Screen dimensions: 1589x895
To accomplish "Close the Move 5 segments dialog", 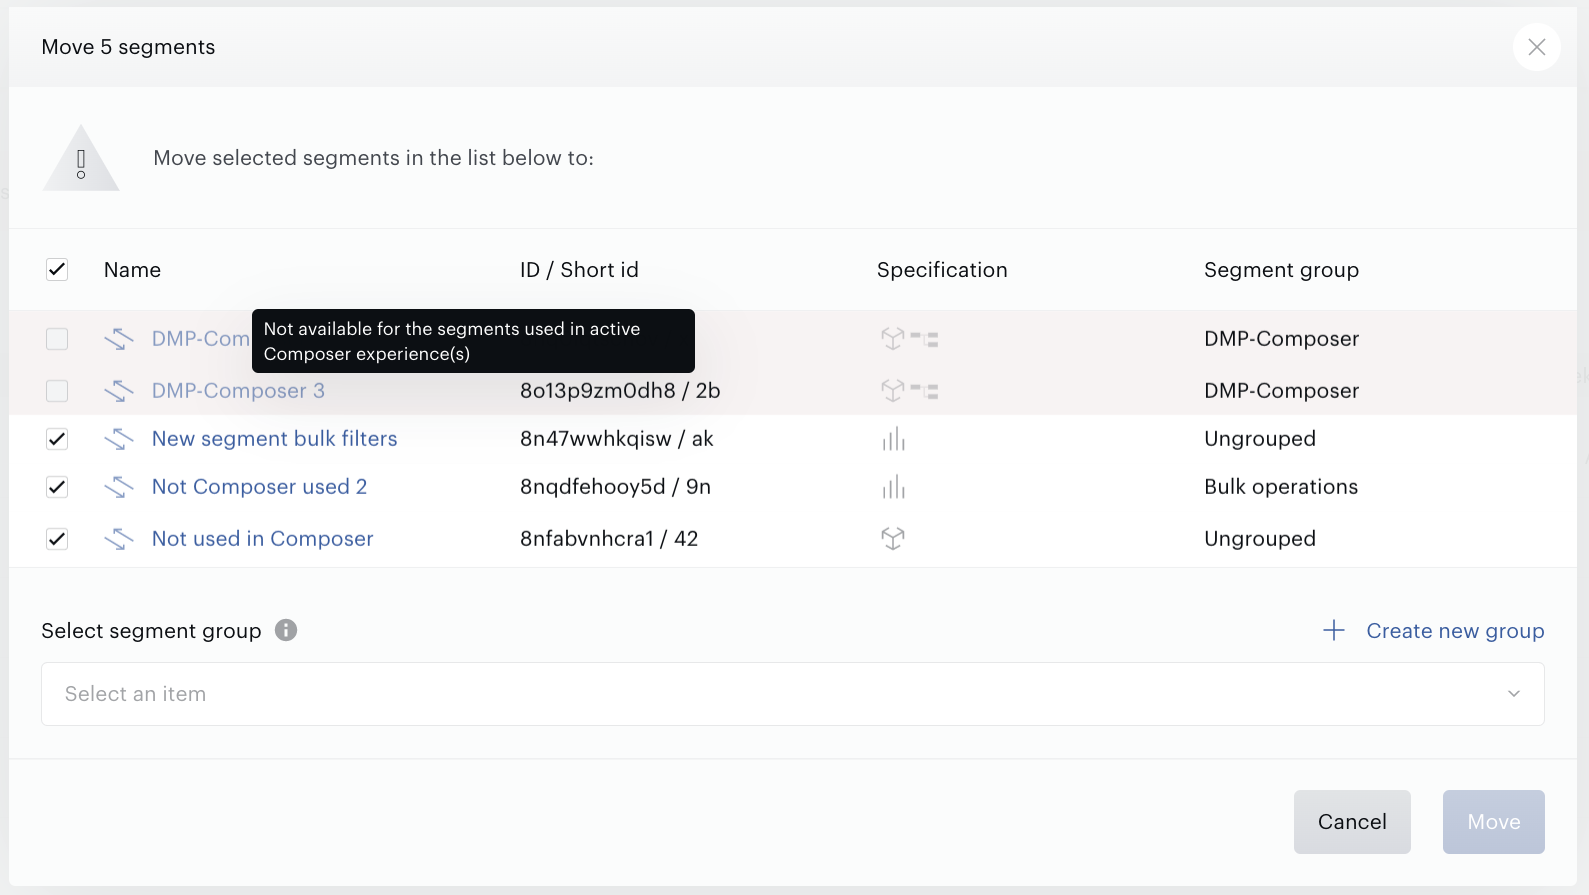I will tap(1537, 47).
